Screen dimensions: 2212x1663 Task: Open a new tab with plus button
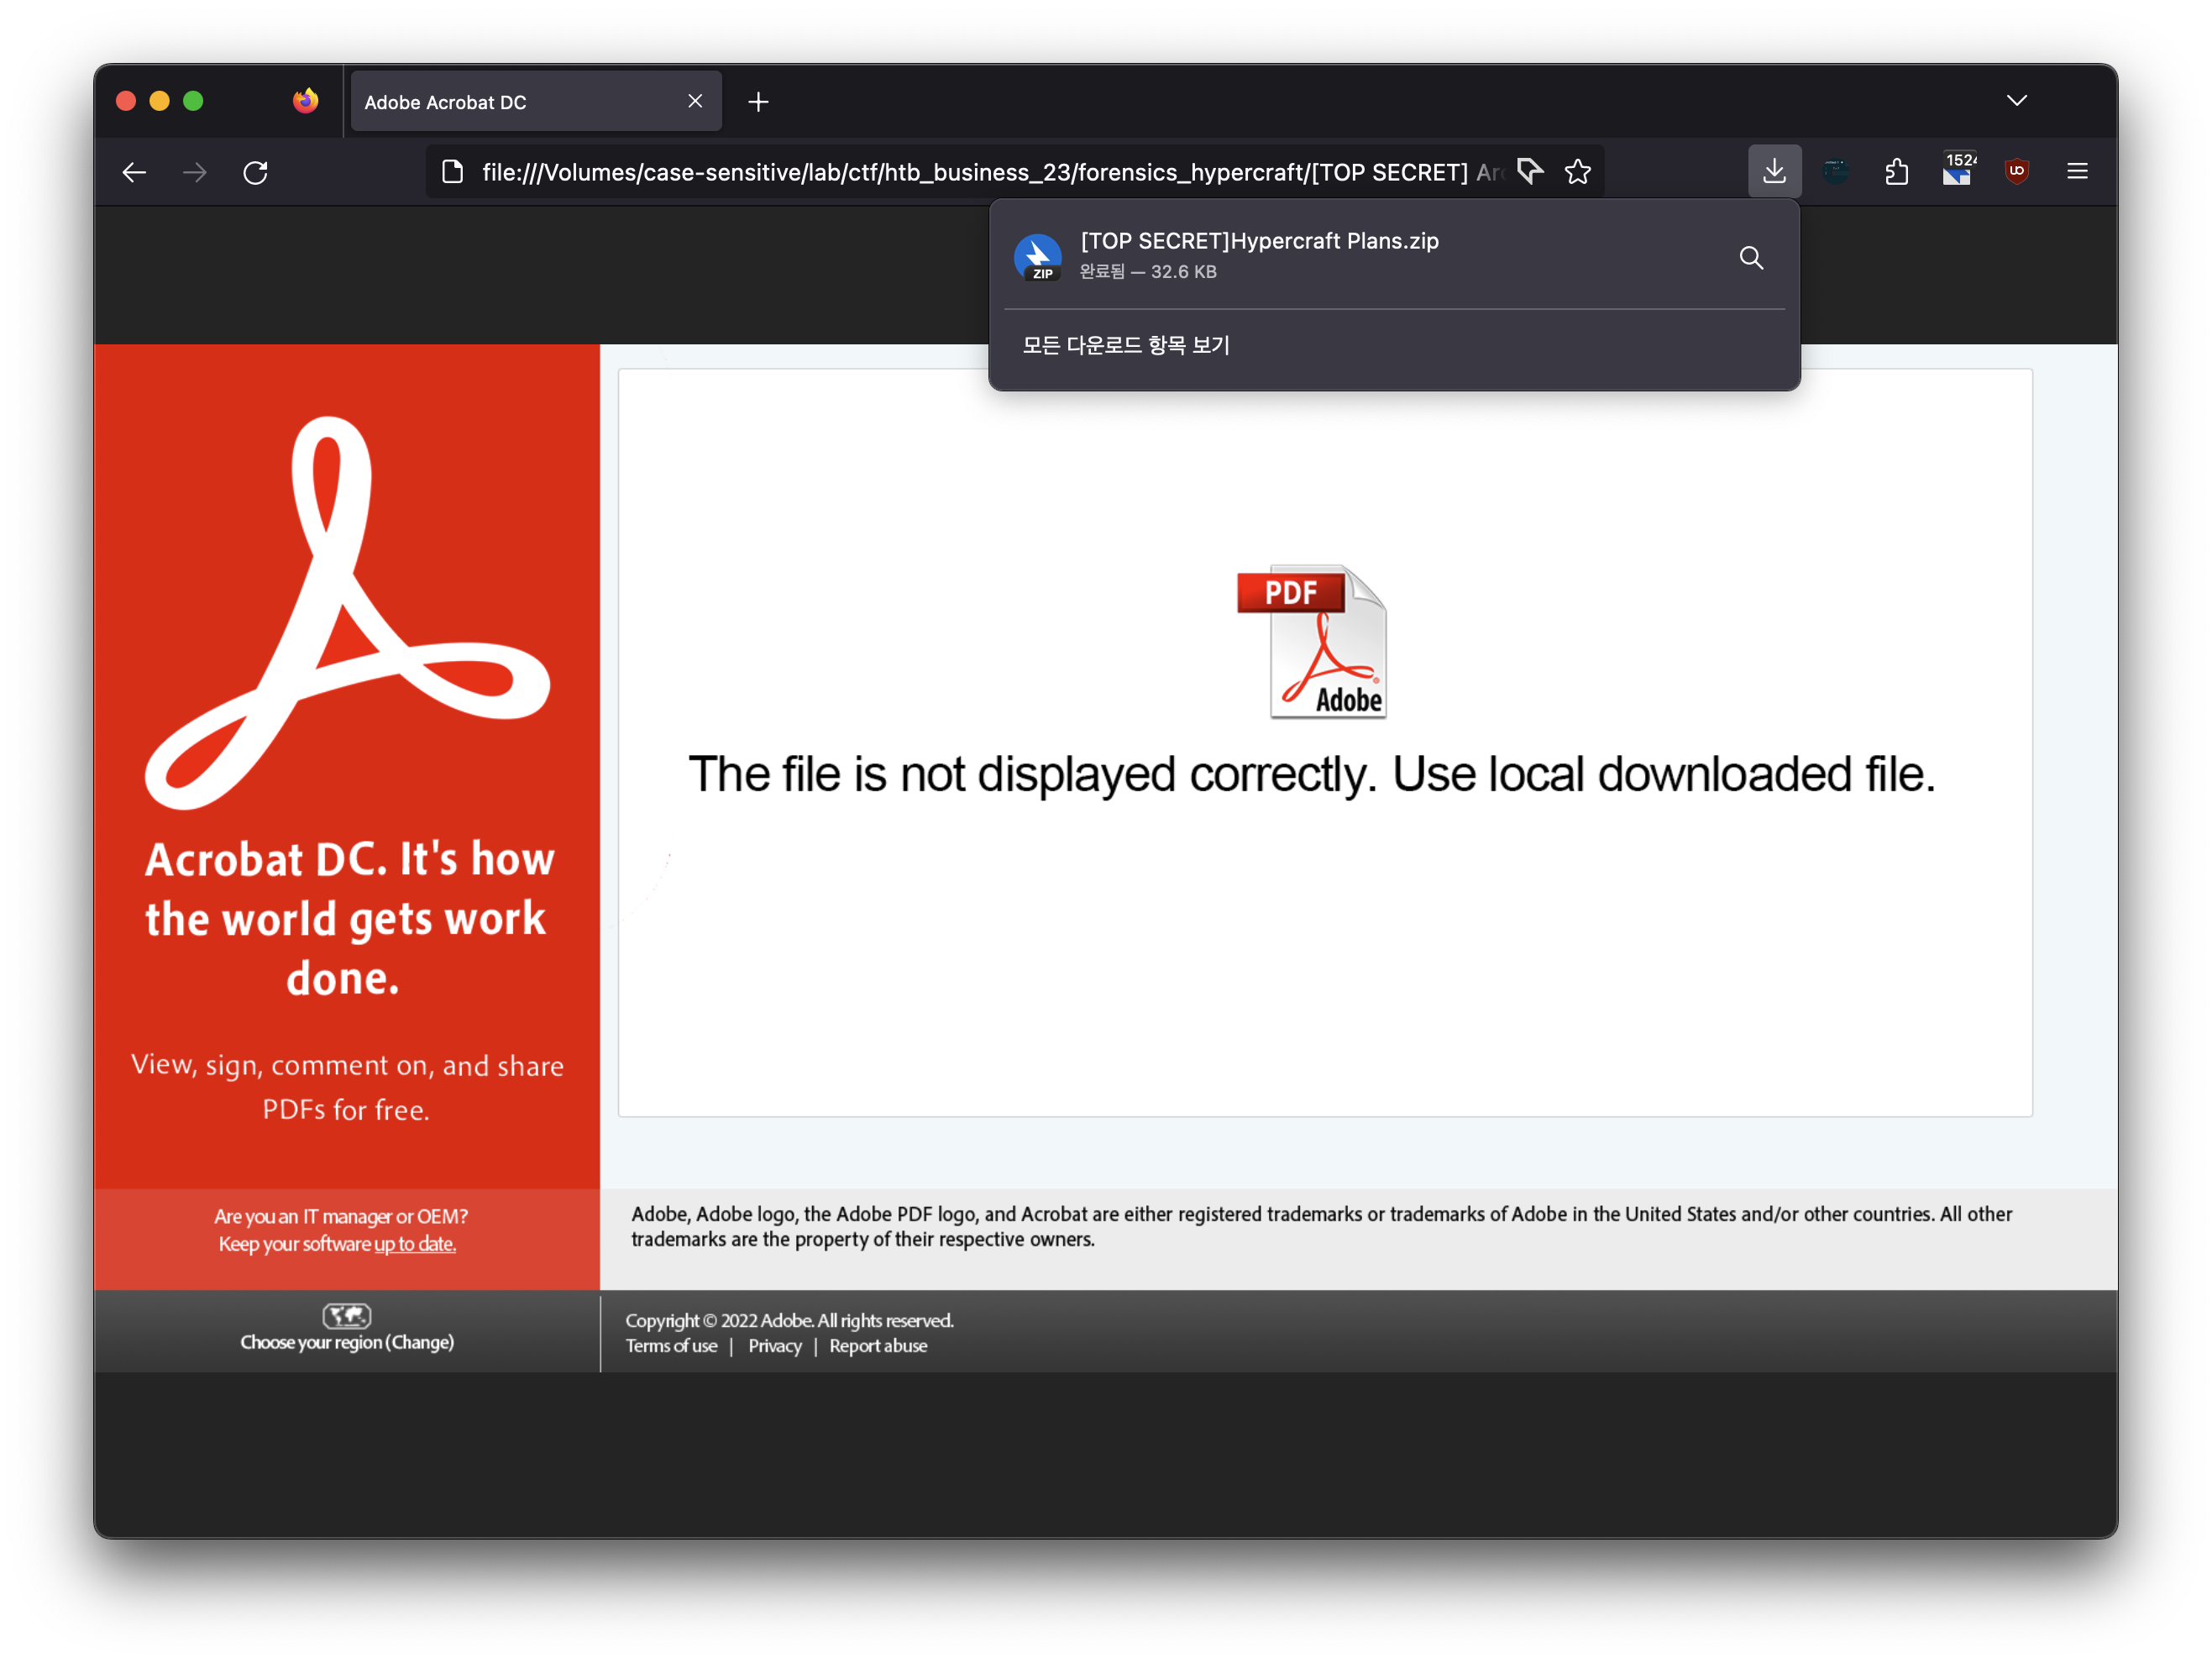[x=758, y=102]
